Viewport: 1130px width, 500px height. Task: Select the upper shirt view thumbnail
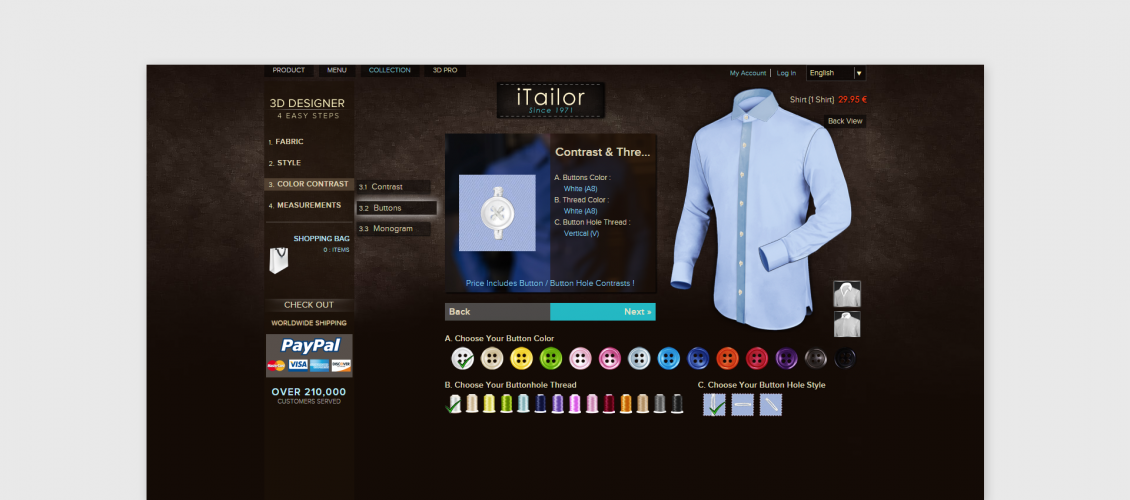[x=847, y=294]
